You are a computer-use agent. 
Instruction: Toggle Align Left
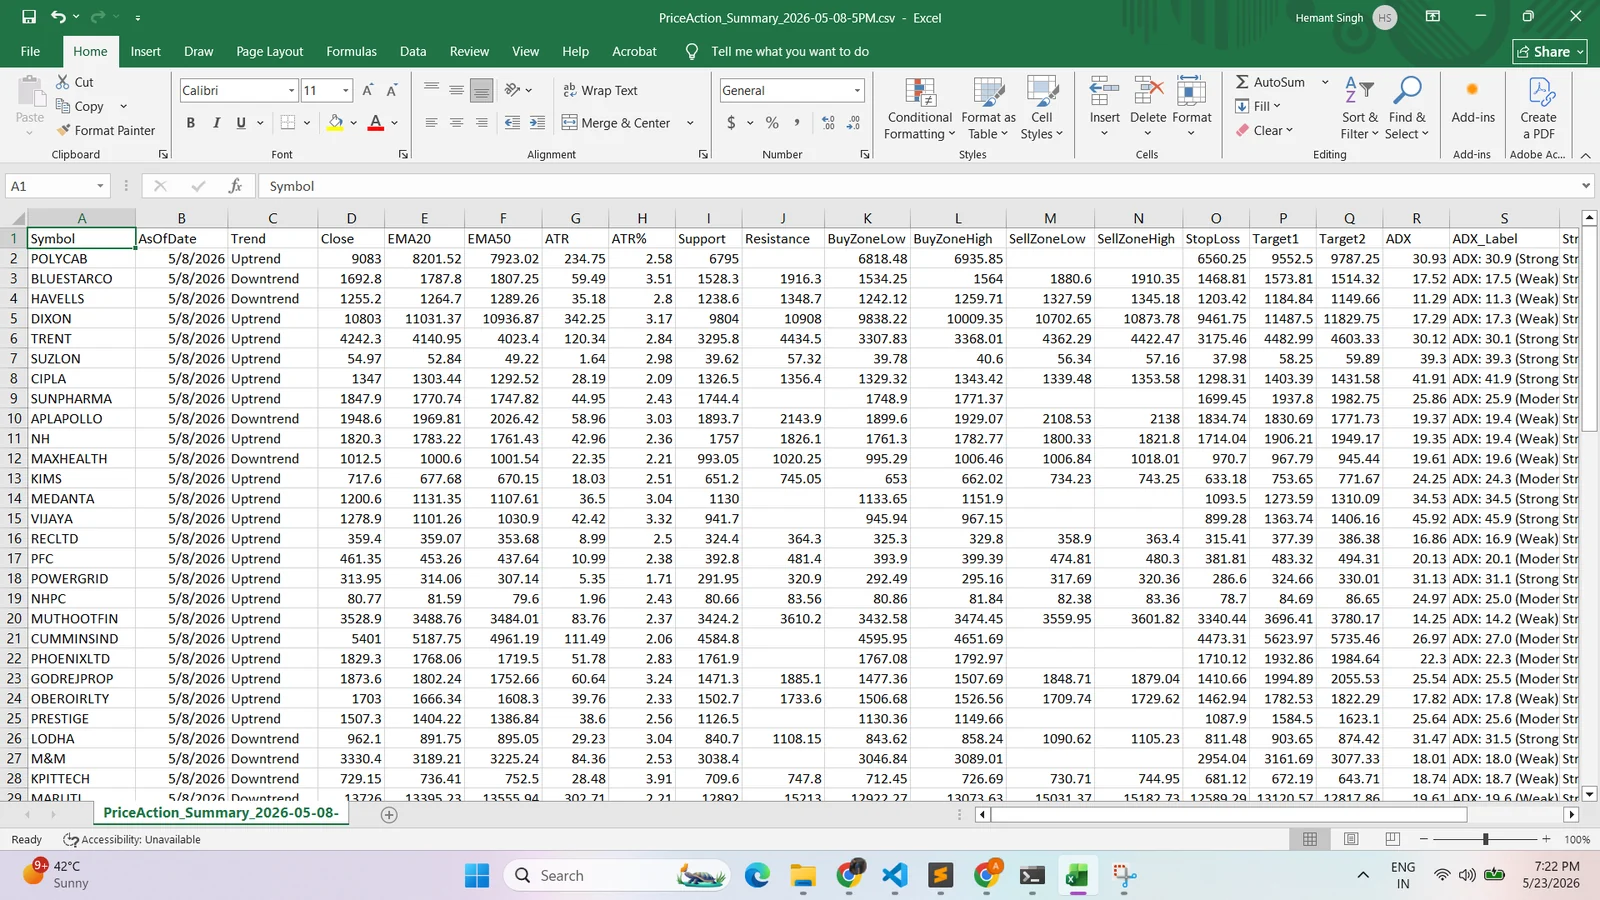431,122
